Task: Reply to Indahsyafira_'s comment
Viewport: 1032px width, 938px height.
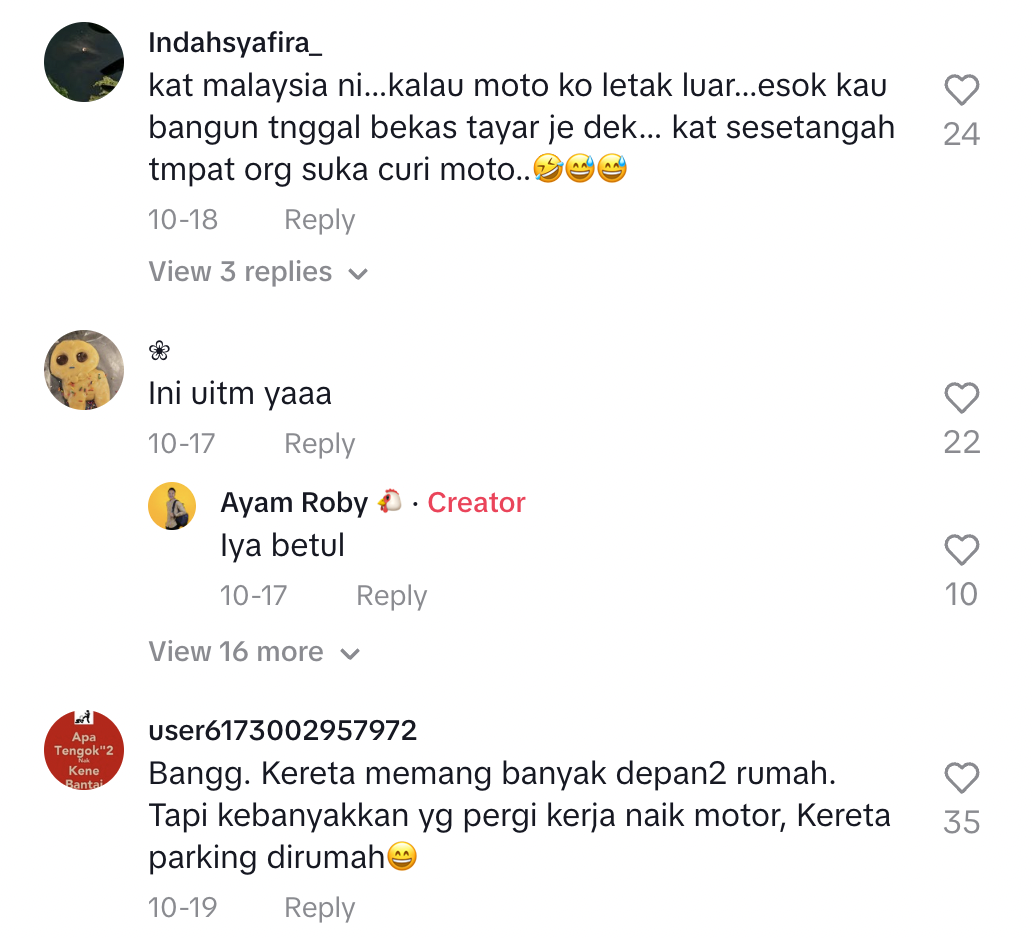Action: click(x=319, y=220)
